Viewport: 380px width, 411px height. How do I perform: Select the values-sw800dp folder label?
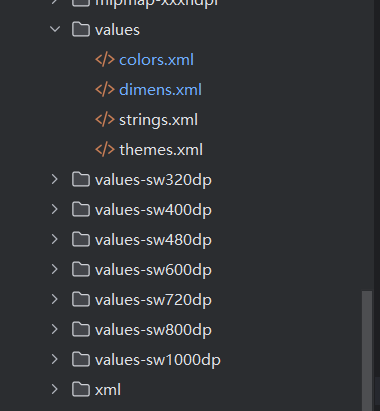(x=153, y=330)
